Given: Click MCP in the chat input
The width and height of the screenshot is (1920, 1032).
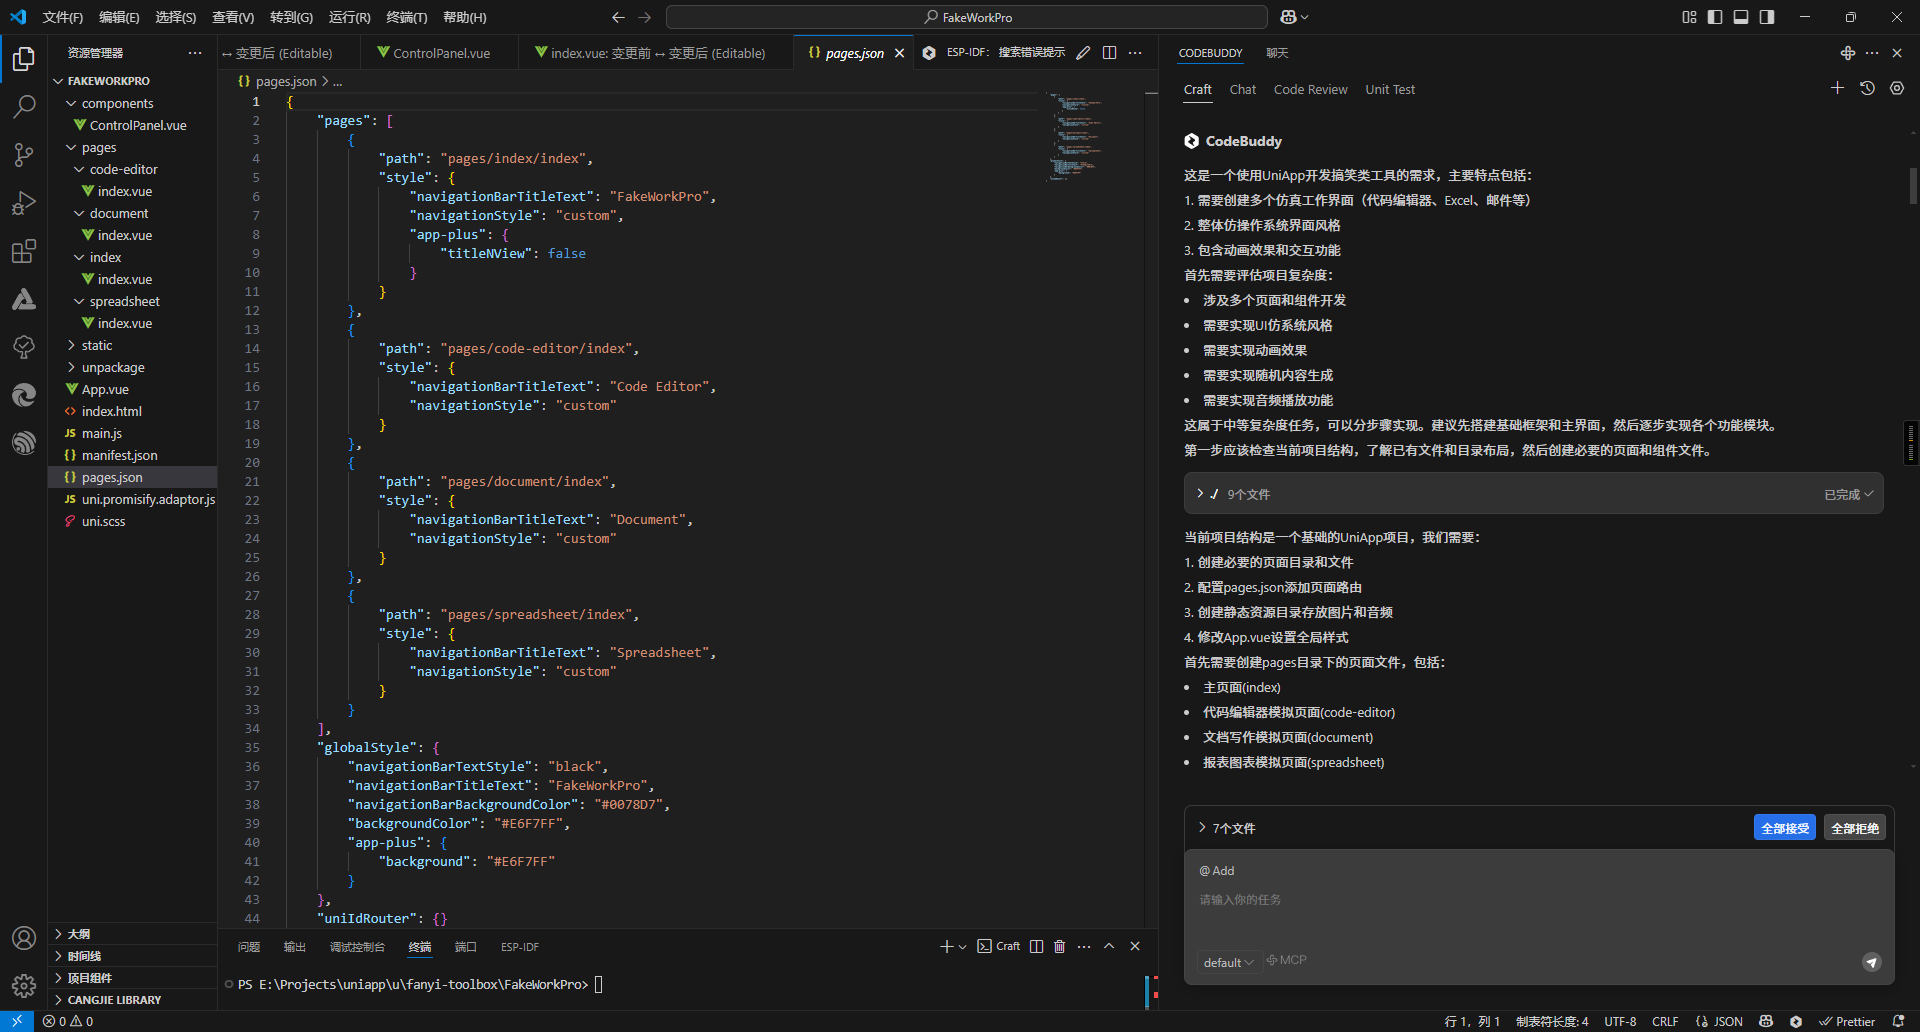Looking at the screenshot, I should tap(1287, 960).
